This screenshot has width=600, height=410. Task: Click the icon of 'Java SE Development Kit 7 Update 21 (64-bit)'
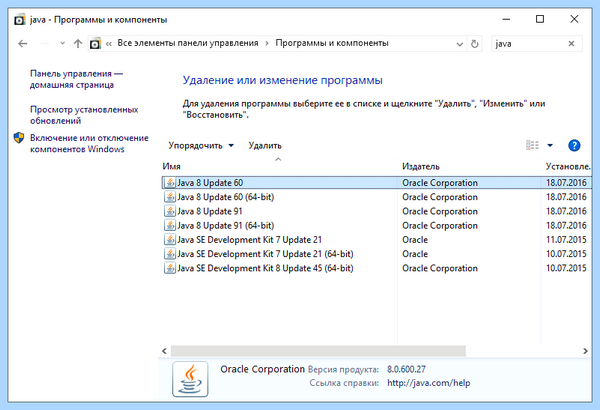point(170,254)
